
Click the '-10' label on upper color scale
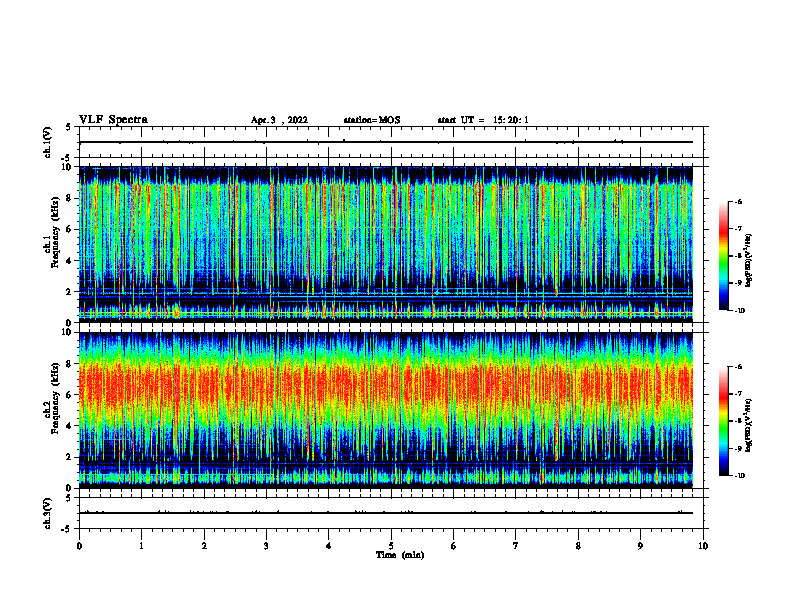[739, 311]
